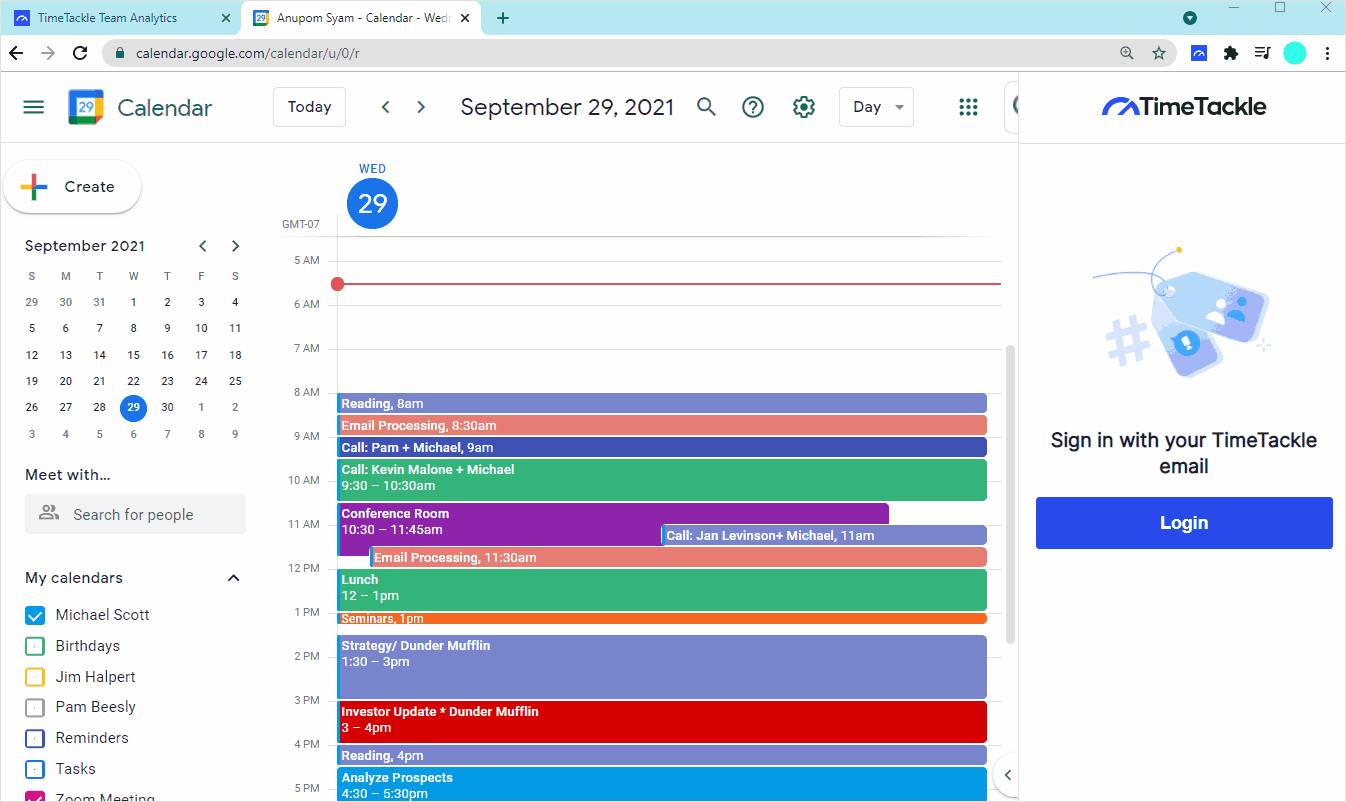Show next month in mini calendar
Image resolution: width=1346 pixels, height=802 pixels.
click(235, 246)
